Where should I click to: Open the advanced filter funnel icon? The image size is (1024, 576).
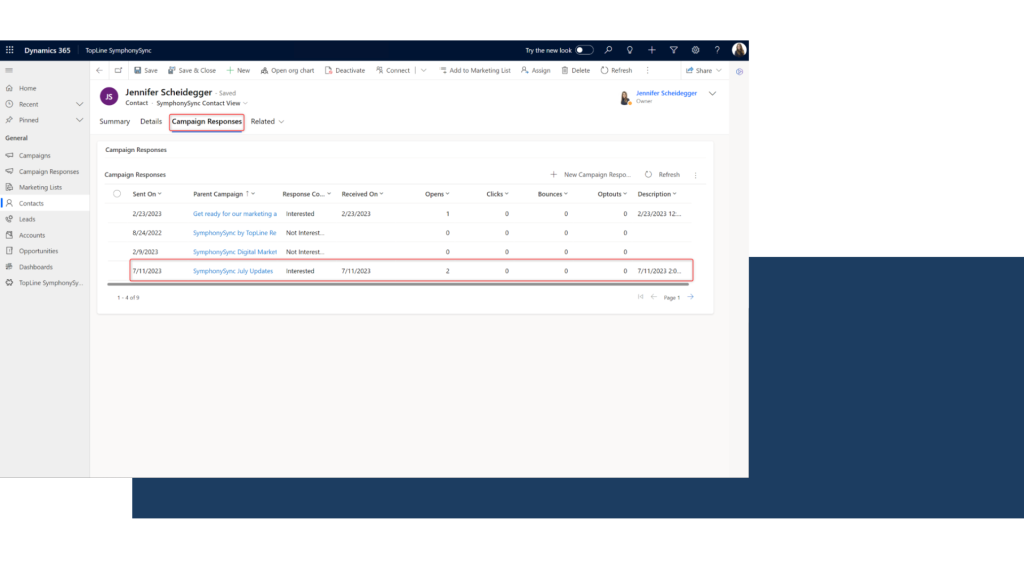[673, 50]
